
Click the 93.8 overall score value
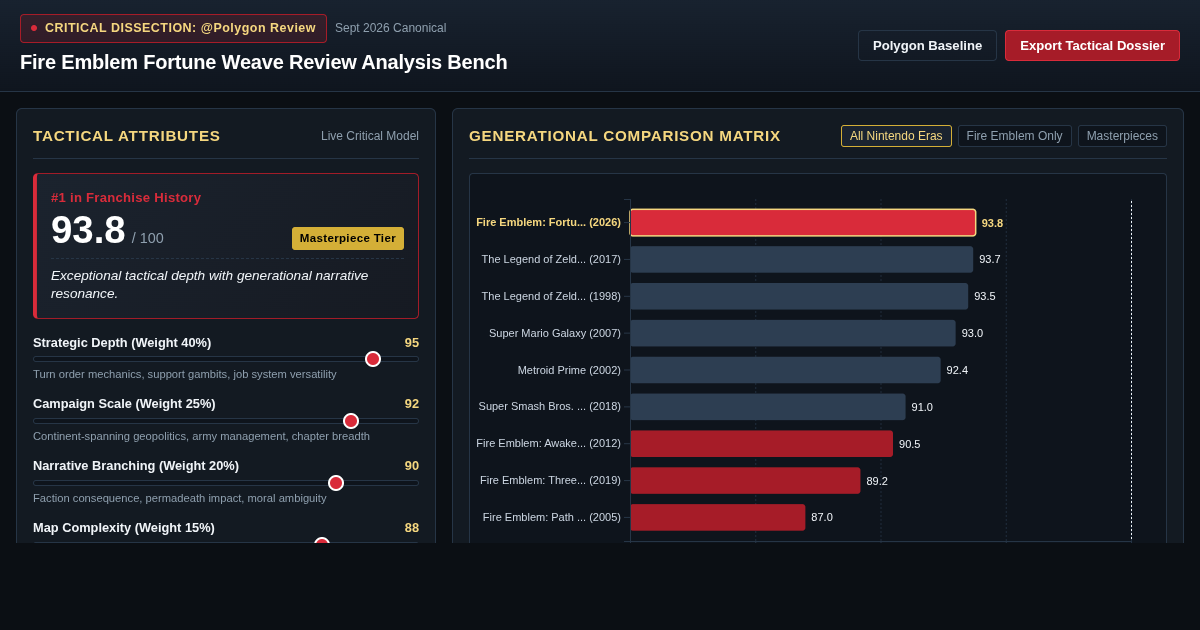(x=88, y=230)
